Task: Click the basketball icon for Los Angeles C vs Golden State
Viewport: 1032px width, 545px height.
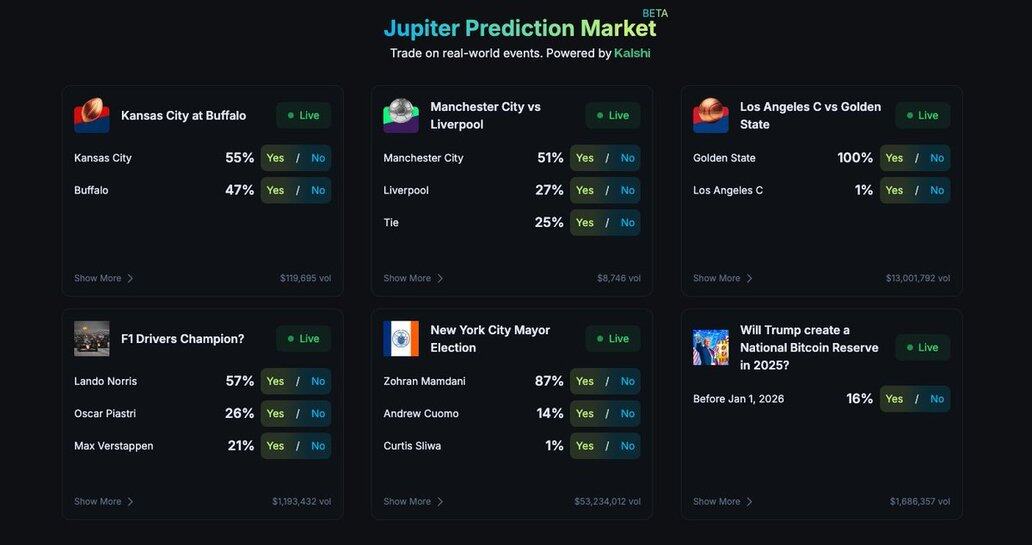Action: click(x=711, y=115)
